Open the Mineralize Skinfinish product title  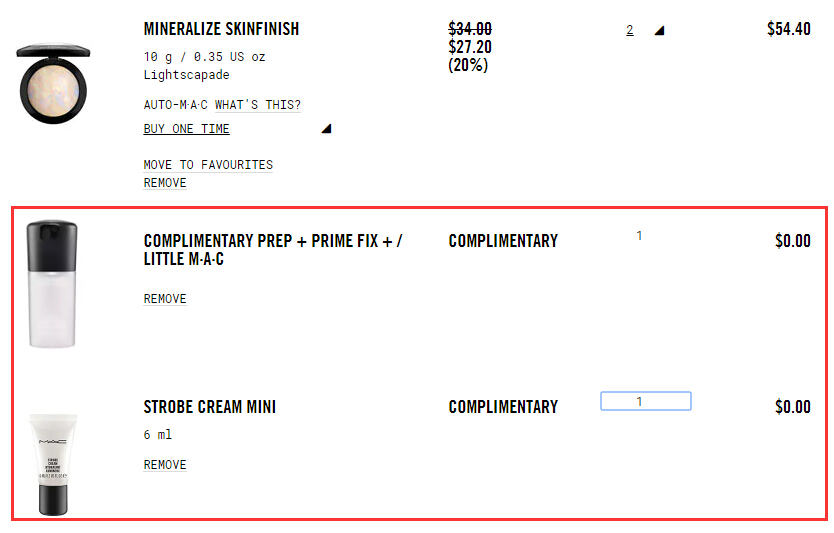[221, 29]
